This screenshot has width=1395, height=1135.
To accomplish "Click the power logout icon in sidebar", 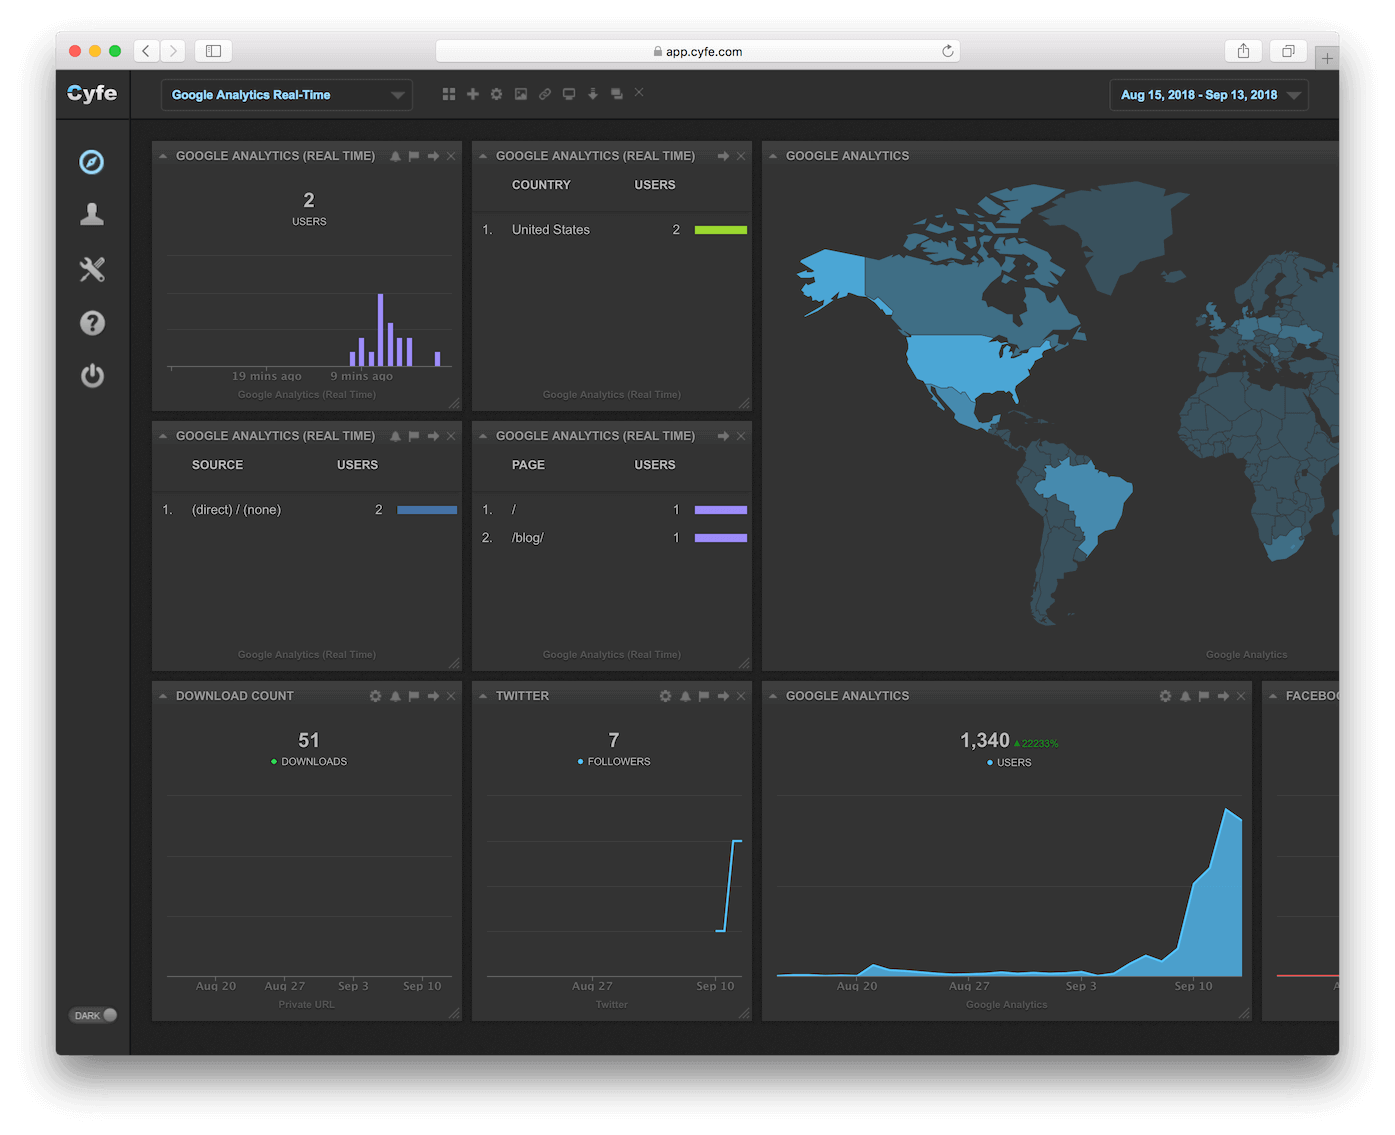I will (x=92, y=376).
